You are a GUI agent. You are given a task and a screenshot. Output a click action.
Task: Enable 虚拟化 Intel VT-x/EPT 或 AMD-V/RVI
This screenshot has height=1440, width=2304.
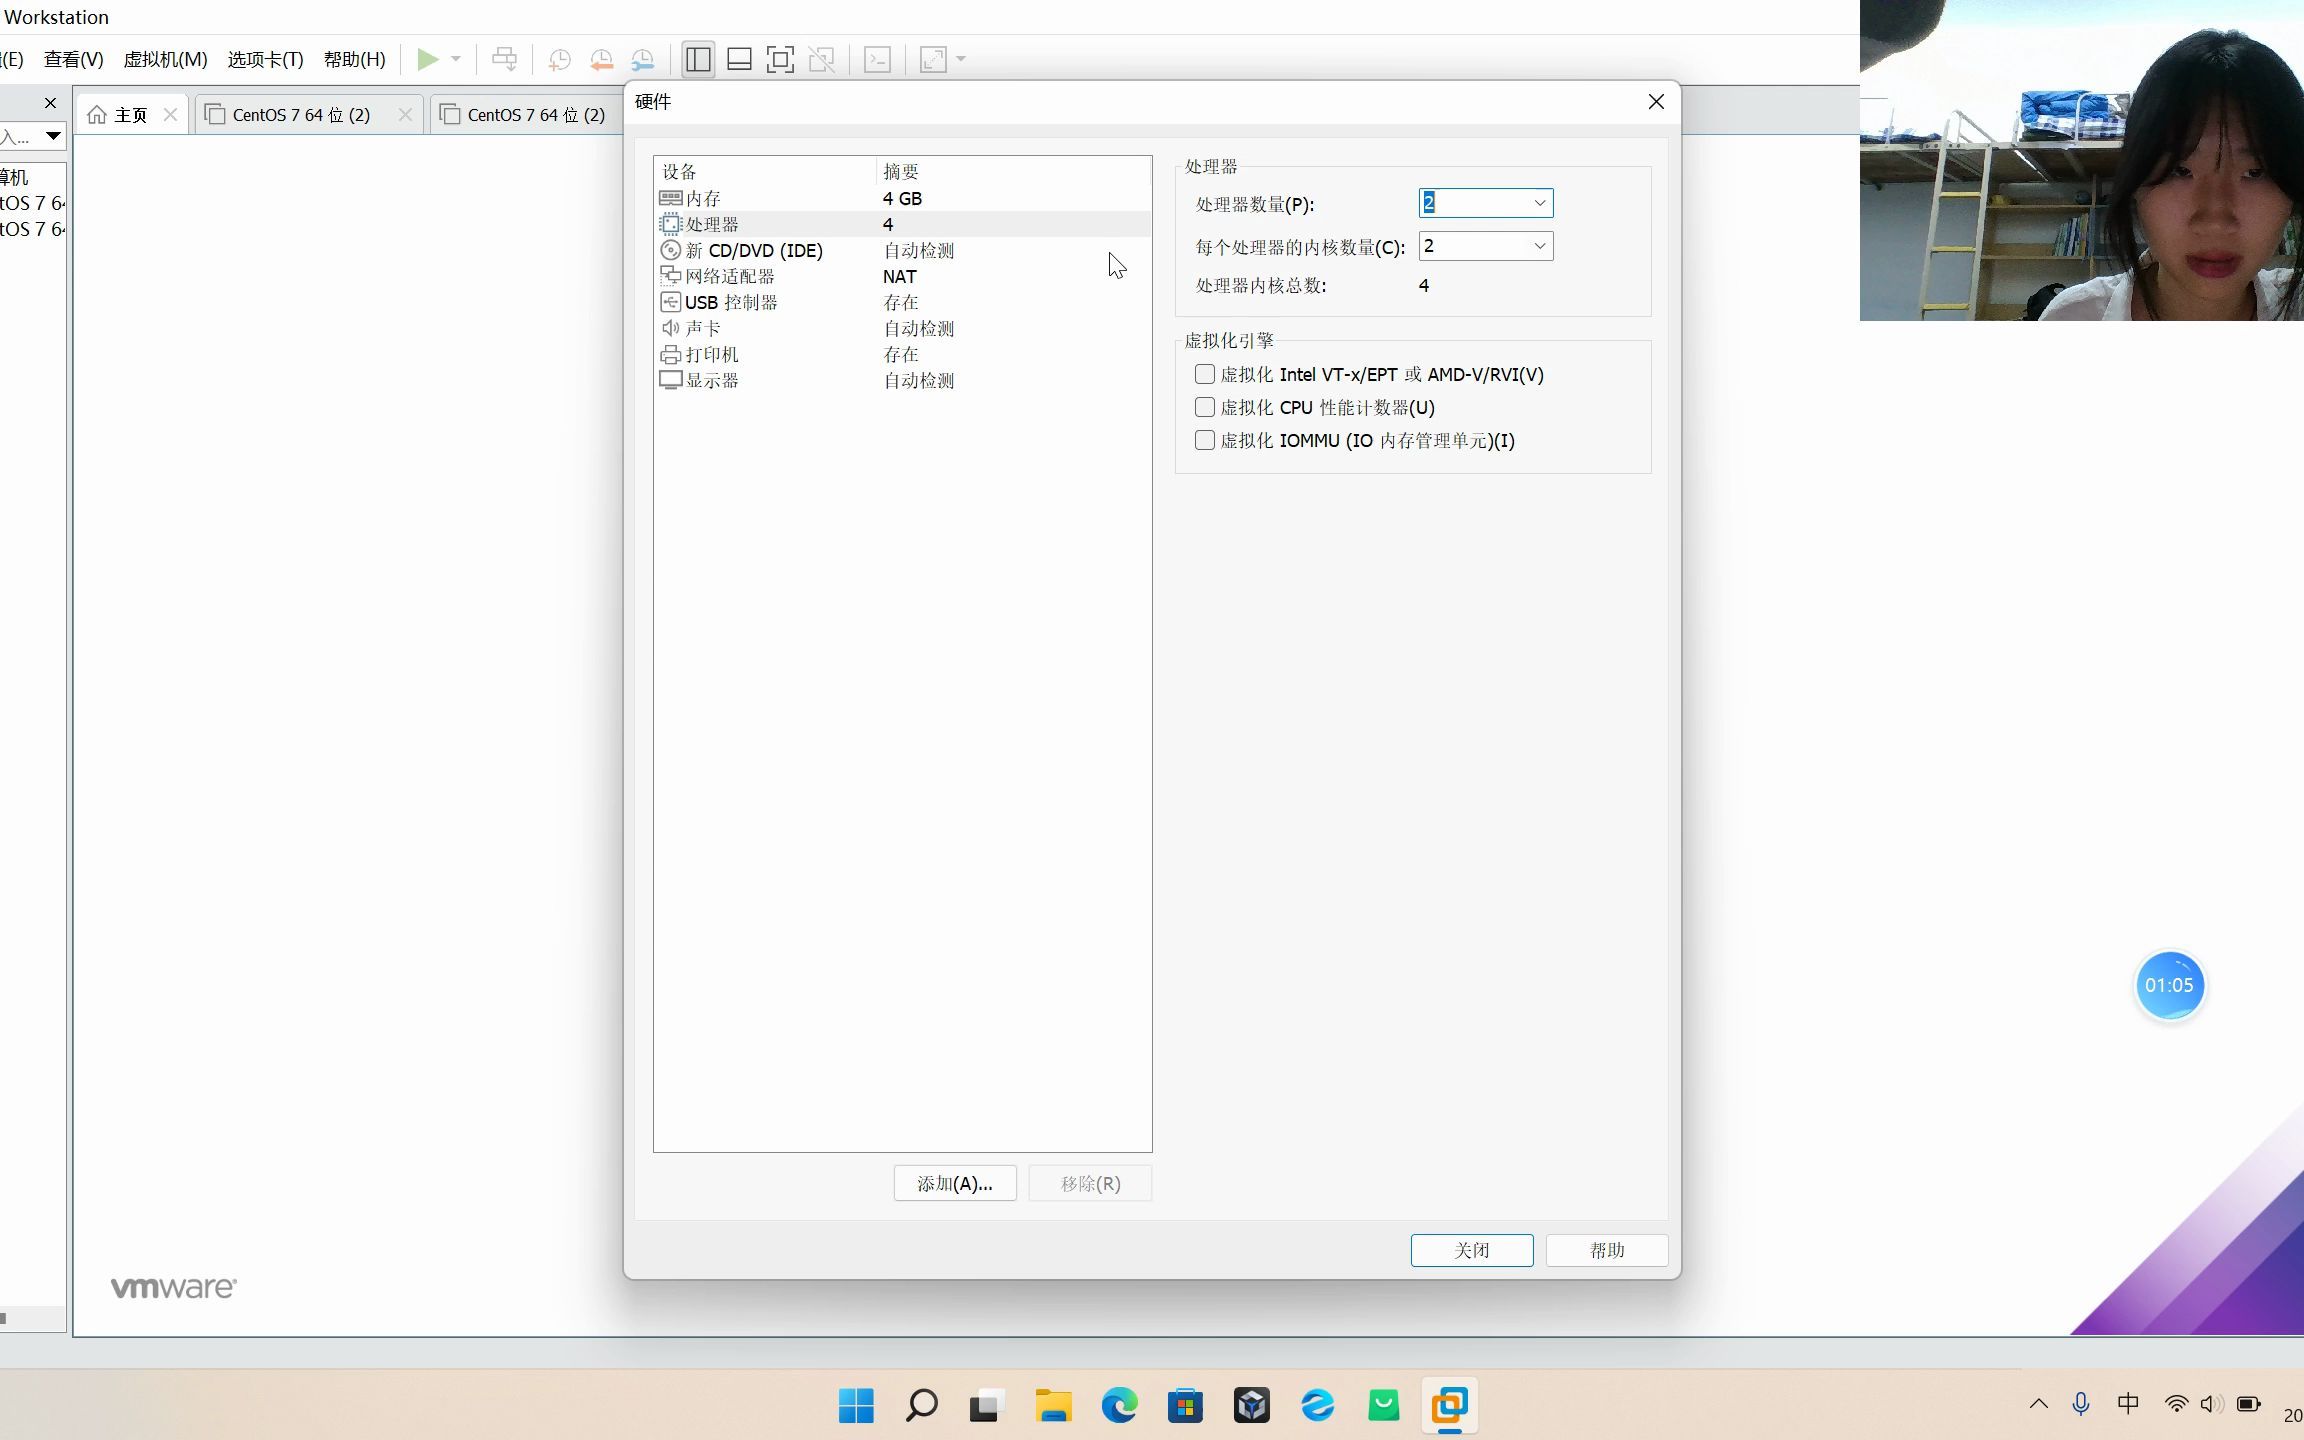pyautogui.click(x=1205, y=374)
